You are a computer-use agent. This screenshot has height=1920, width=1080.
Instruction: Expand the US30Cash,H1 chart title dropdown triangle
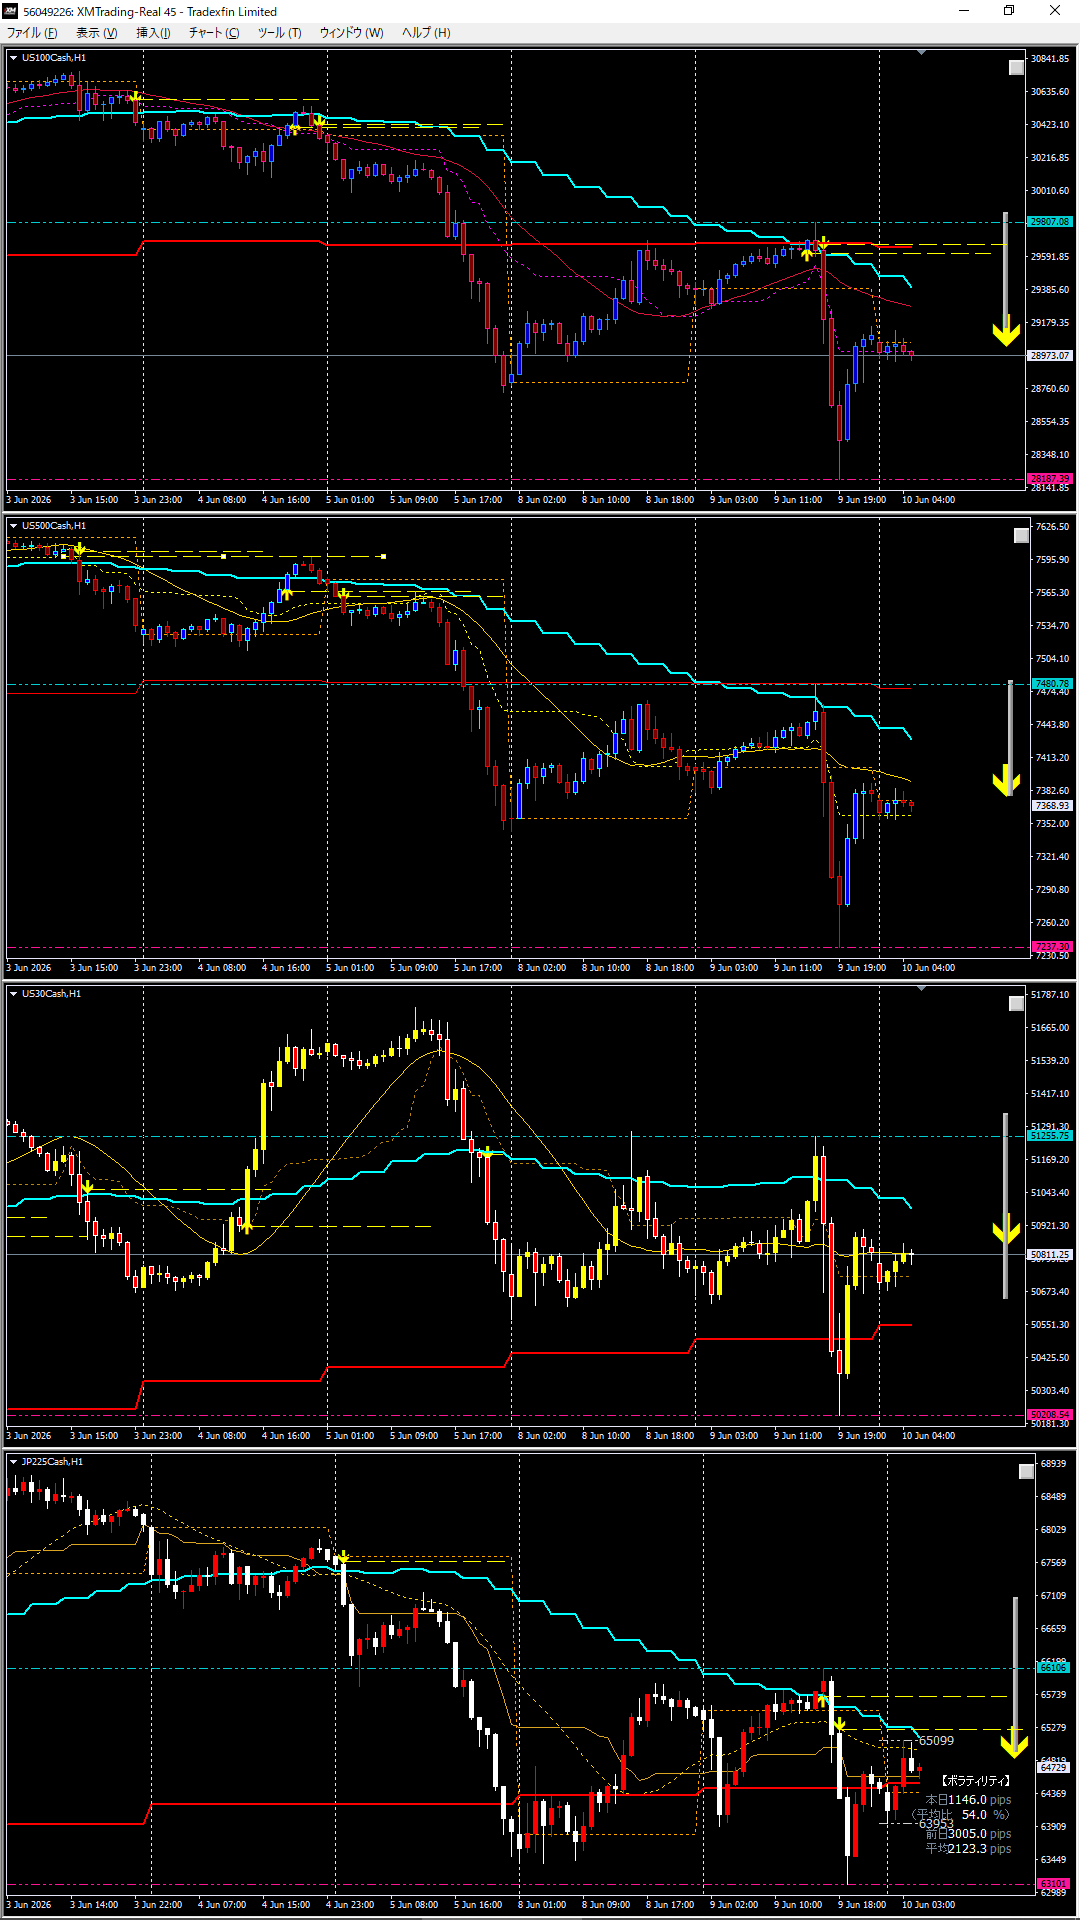coord(14,994)
